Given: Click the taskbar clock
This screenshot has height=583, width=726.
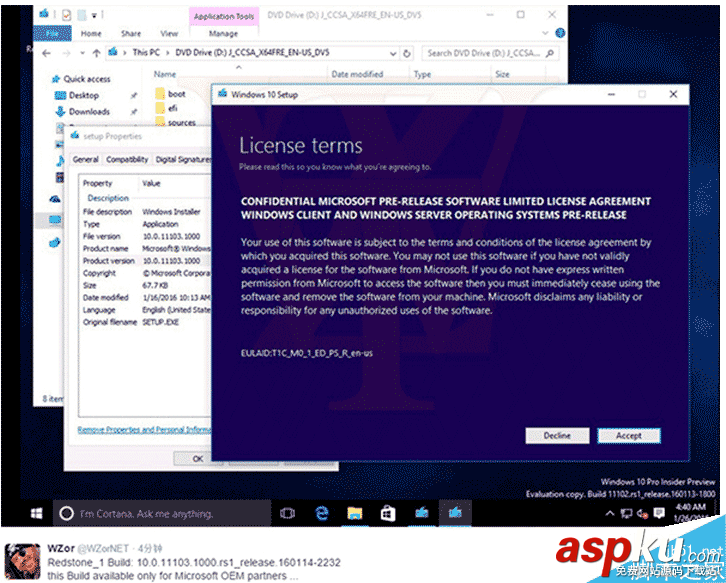Looking at the screenshot, I should pyautogui.click(x=690, y=513).
